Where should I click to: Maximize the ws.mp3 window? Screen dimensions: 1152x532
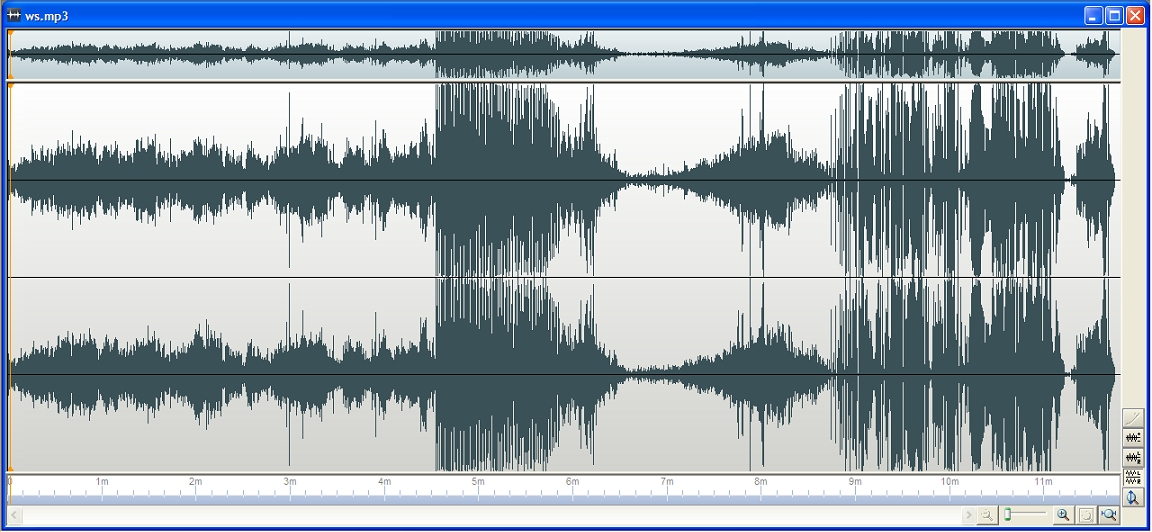click(1115, 15)
